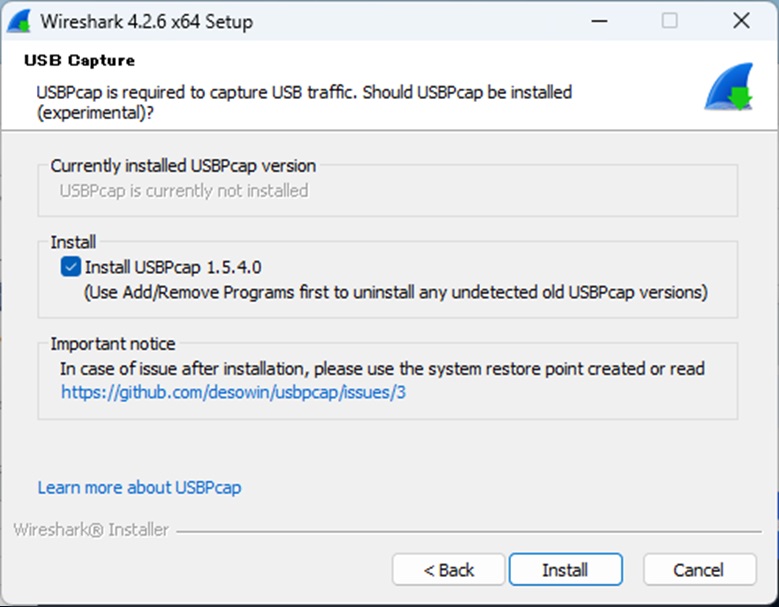Go back with the "< Back" button

point(448,570)
